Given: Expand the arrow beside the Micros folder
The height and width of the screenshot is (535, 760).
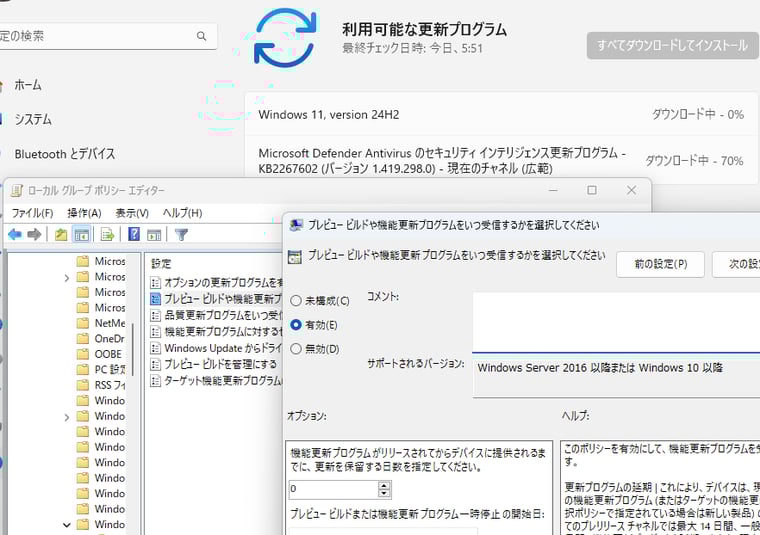Looking at the screenshot, I should [67, 278].
